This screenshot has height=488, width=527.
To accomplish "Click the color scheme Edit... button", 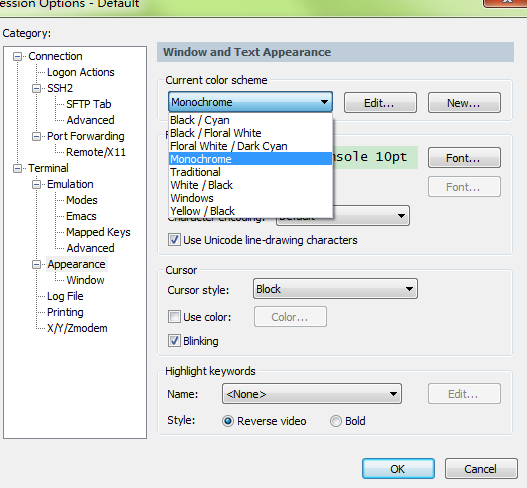I will [x=380, y=103].
